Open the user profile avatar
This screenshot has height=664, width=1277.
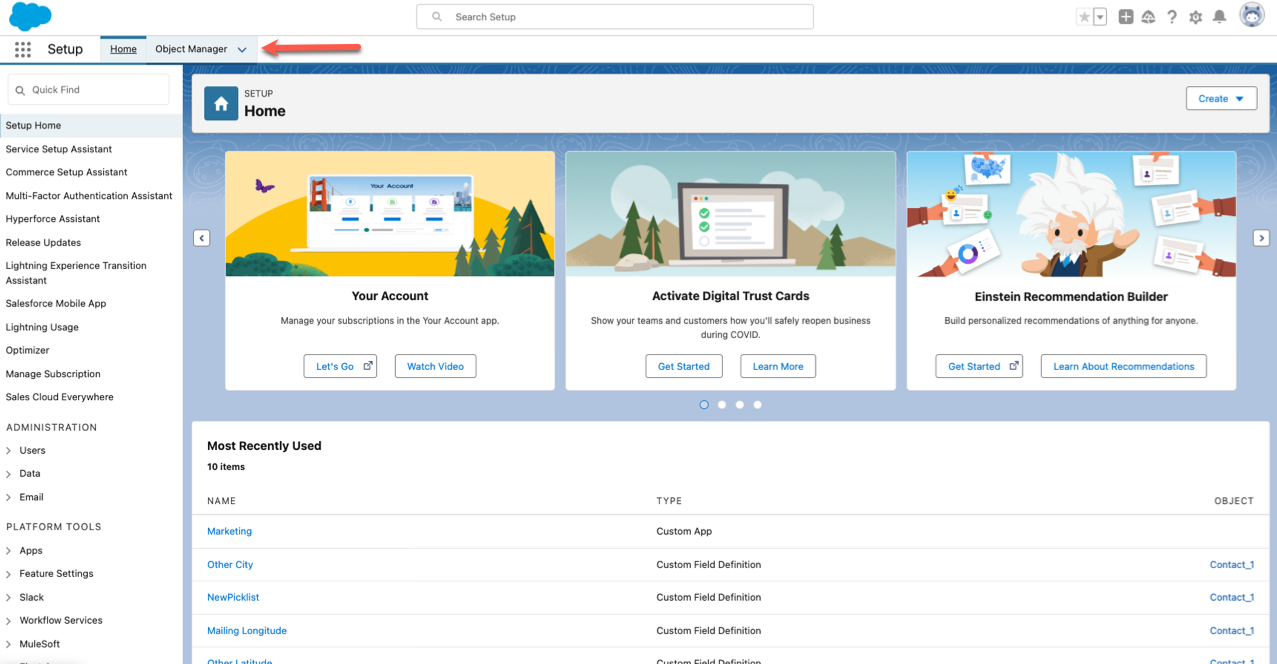pos(1251,15)
